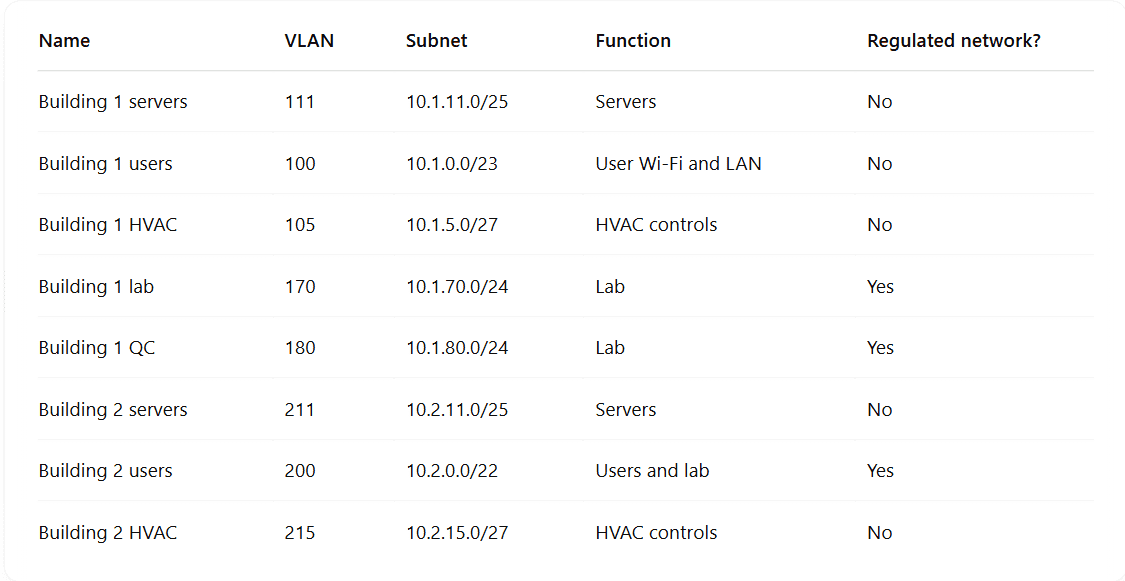Select the User Wi-Fi and LAN function cell
This screenshot has width=1125, height=581.
tap(678, 164)
